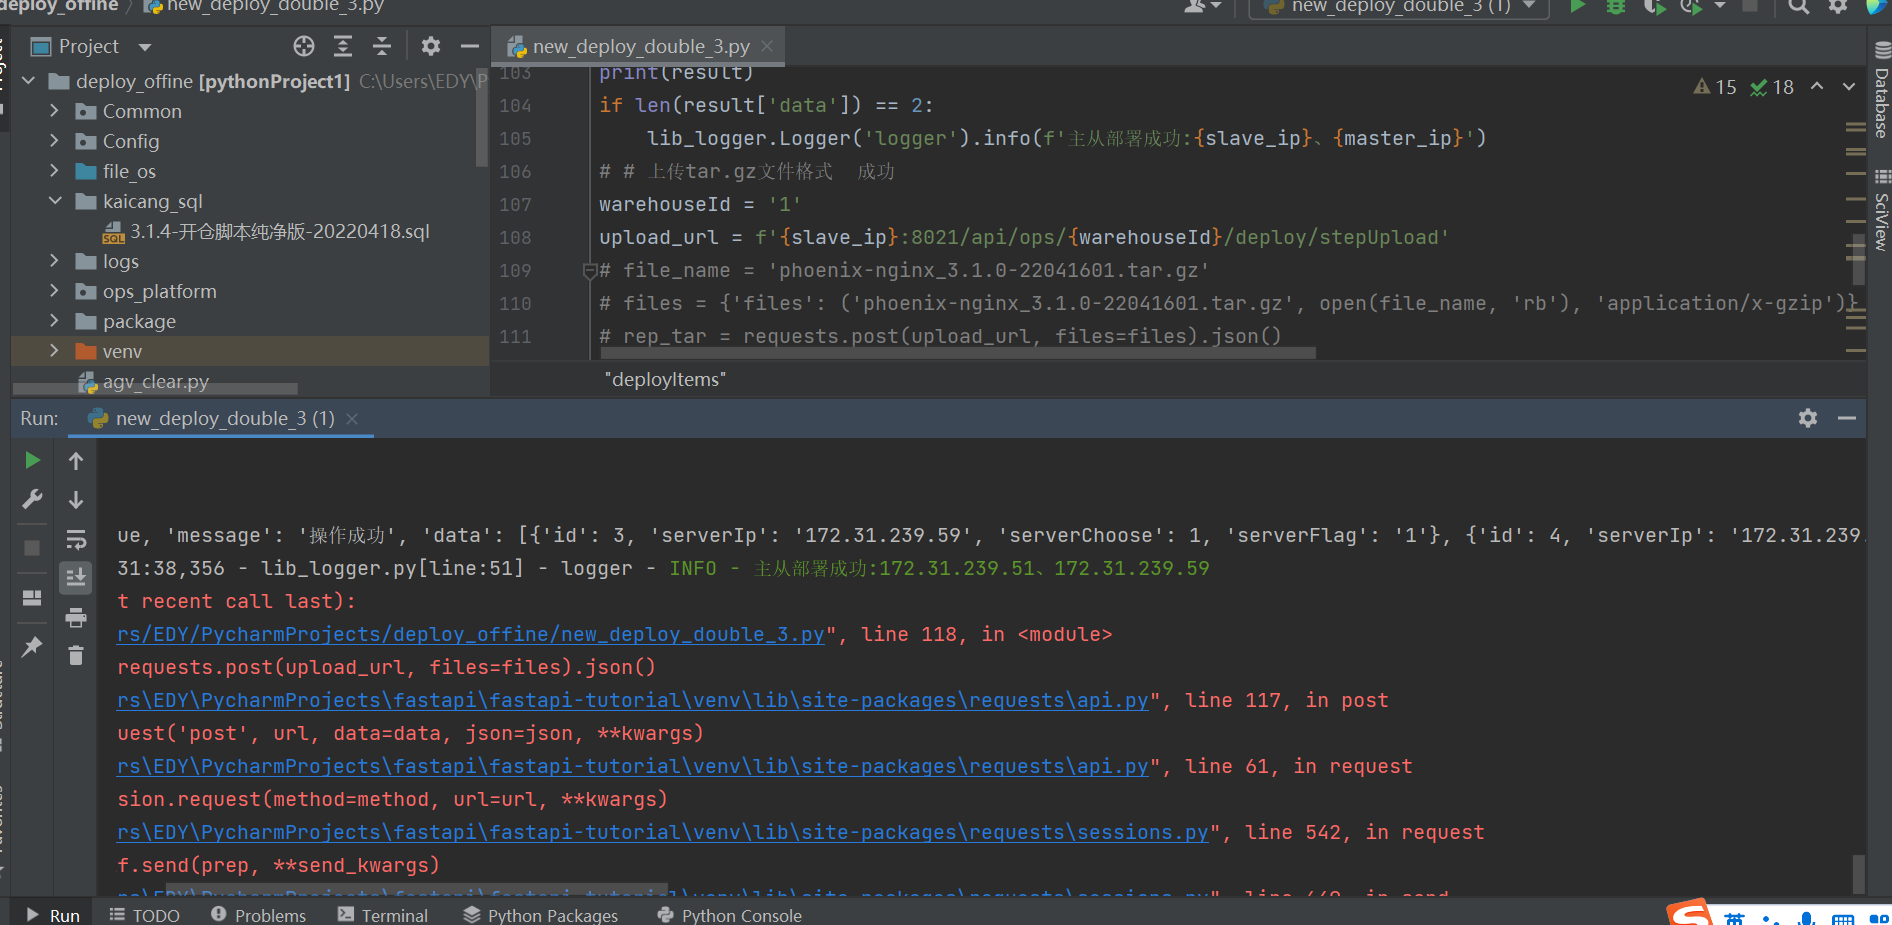Click the "deployItems" breadcrumb

[665, 379]
